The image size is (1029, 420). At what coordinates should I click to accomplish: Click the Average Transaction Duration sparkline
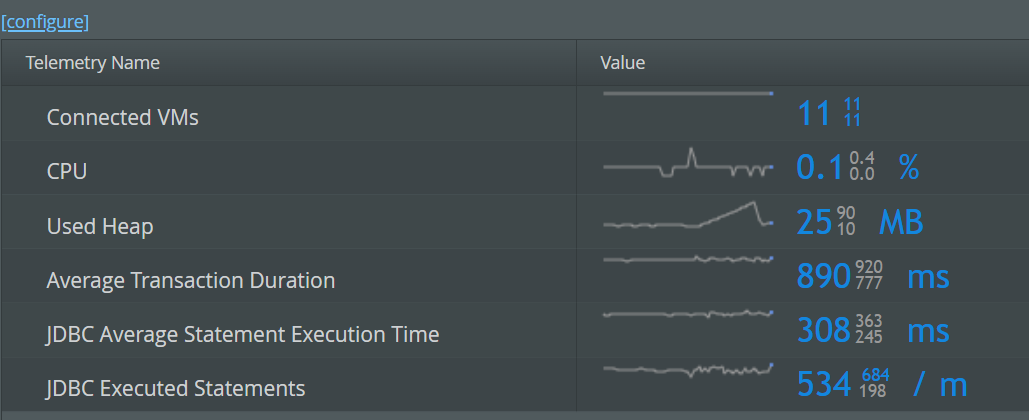click(x=688, y=259)
